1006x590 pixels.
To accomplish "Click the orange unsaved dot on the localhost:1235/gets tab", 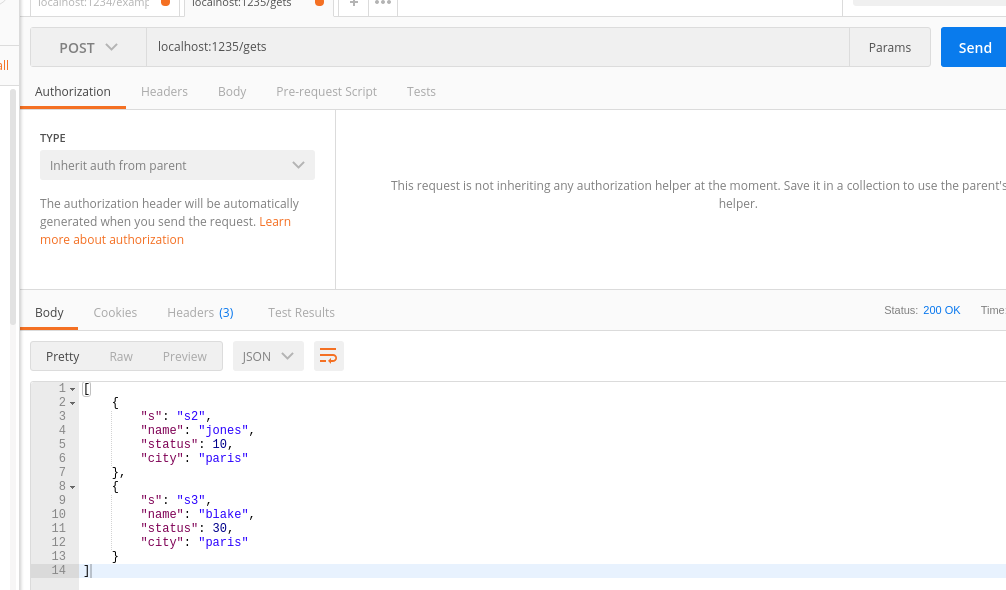I will [320, 3].
